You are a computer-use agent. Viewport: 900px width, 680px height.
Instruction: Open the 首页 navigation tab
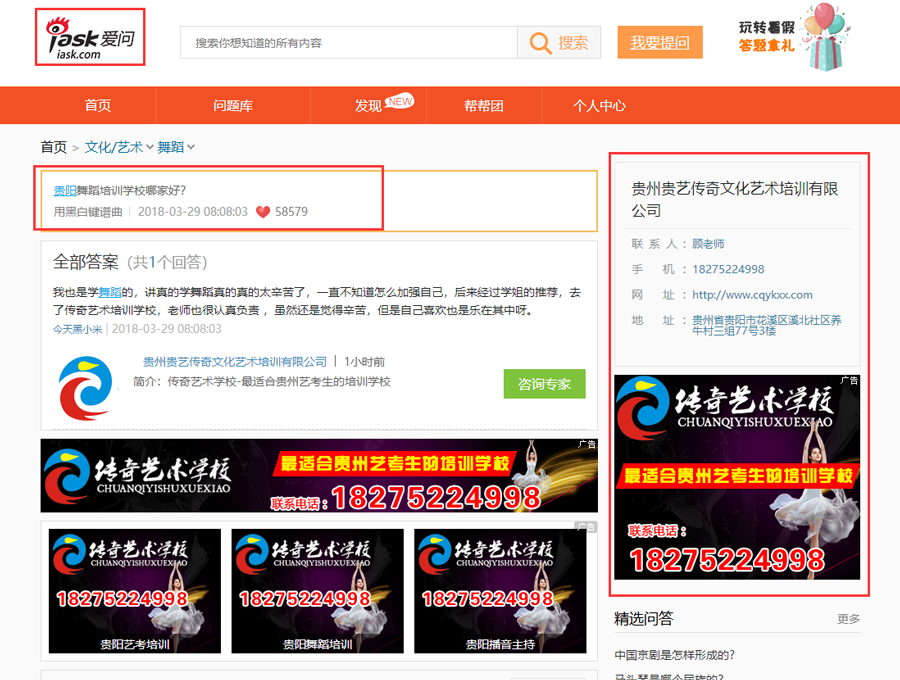pyautogui.click(x=98, y=106)
